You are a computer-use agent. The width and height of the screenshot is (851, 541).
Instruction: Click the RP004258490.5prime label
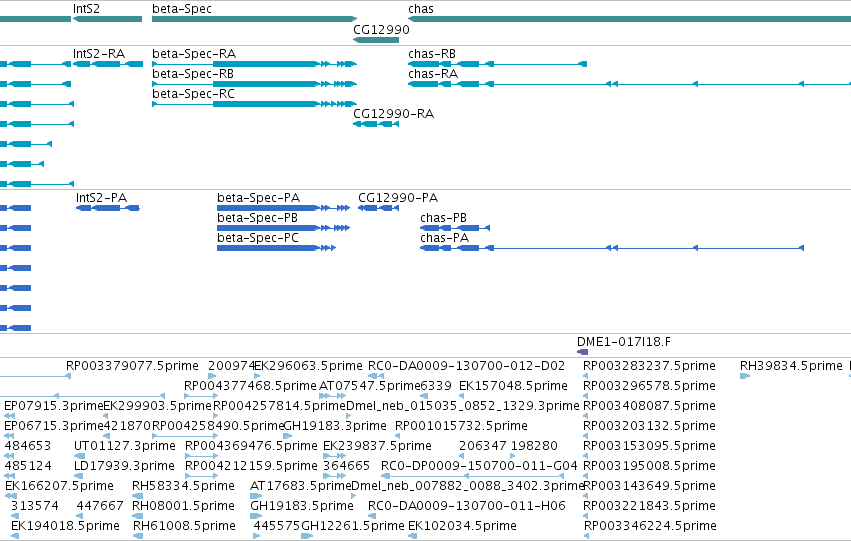coord(218,426)
